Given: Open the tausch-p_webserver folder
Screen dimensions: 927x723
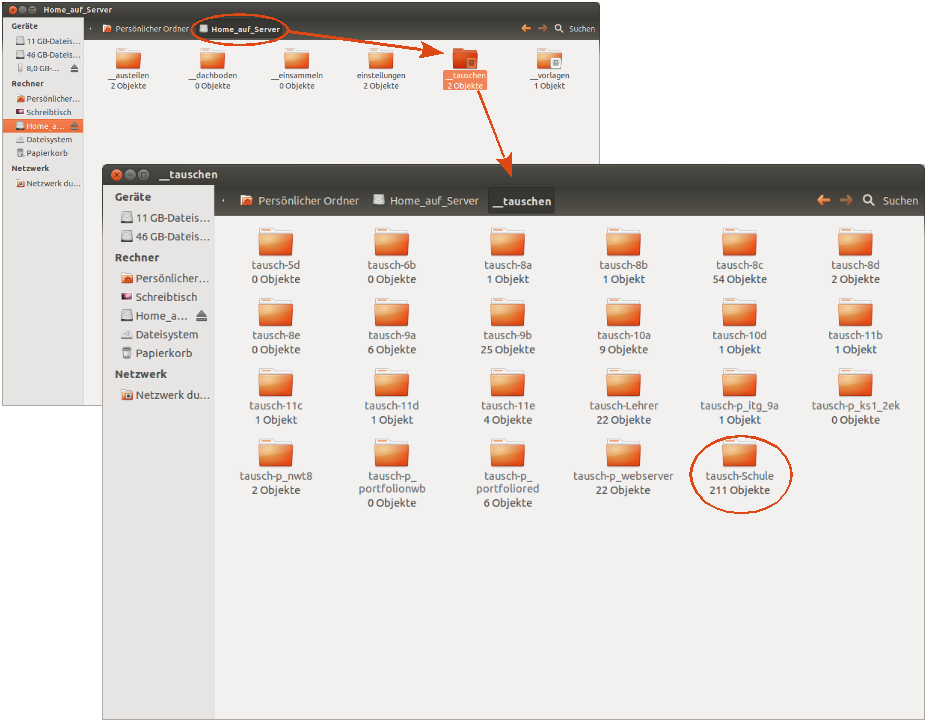Looking at the screenshot, I should (623, 455).
